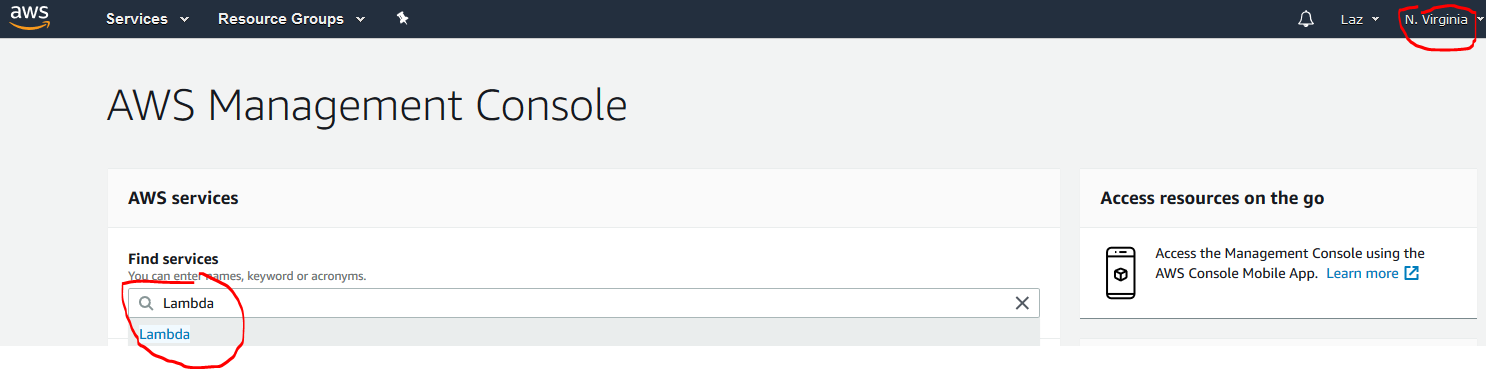Viewport: 1486px width, 369px height.
Task: Open the Laz account menu
Action: [1359, 19]
